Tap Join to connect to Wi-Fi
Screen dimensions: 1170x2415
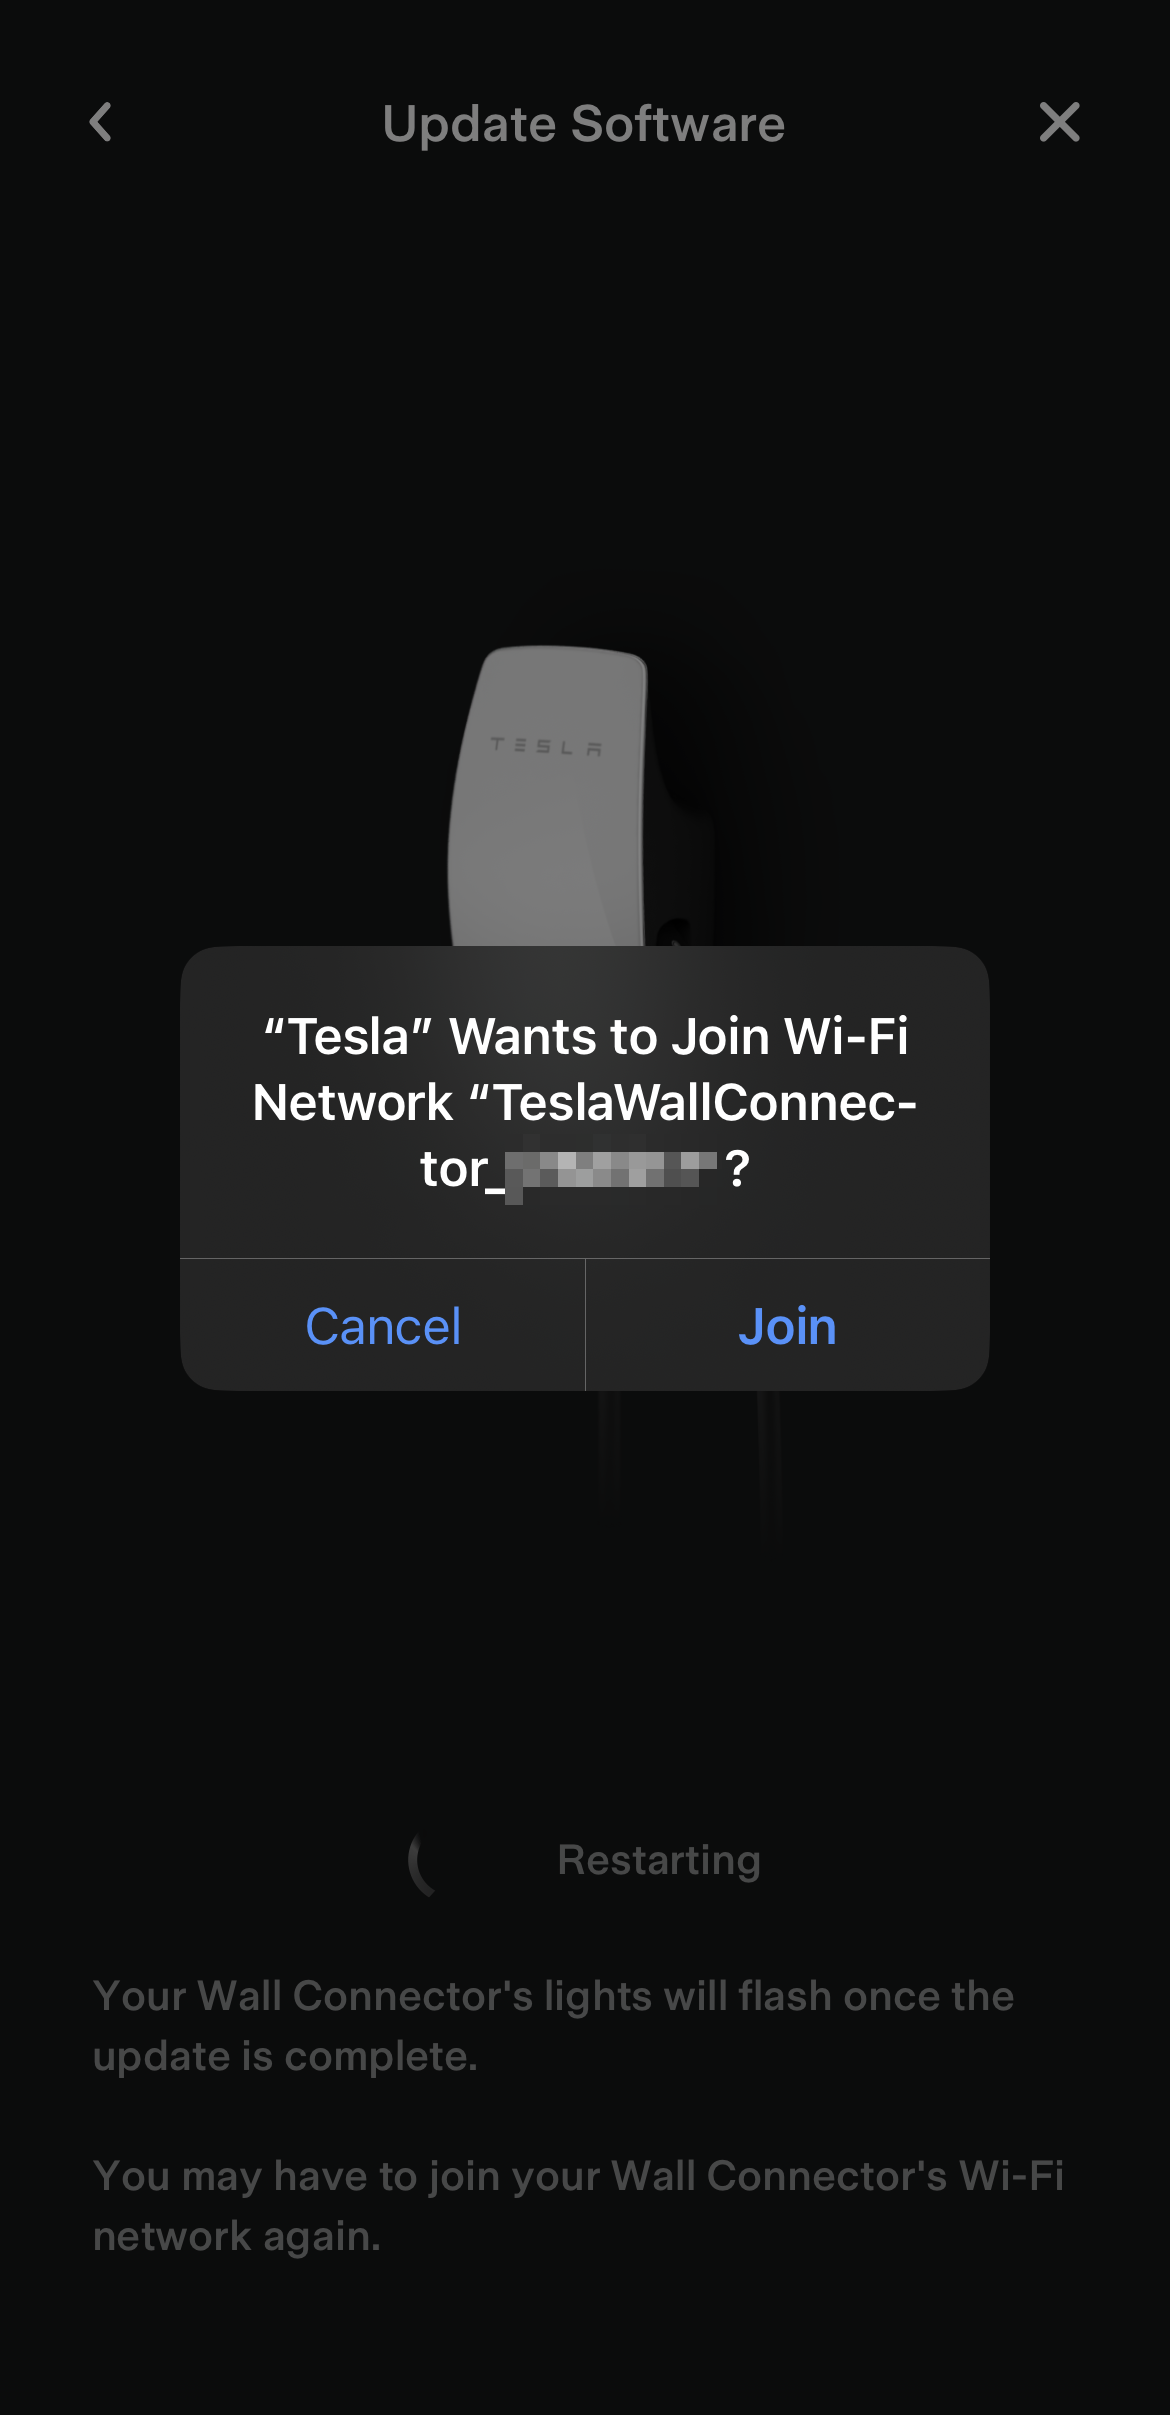(x=787, y=1325)
